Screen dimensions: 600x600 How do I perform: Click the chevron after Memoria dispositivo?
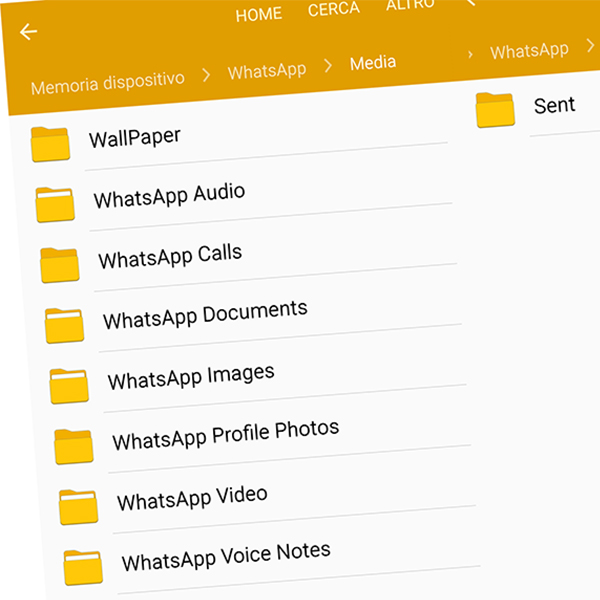pyautogui.click(x=206, y=75)
